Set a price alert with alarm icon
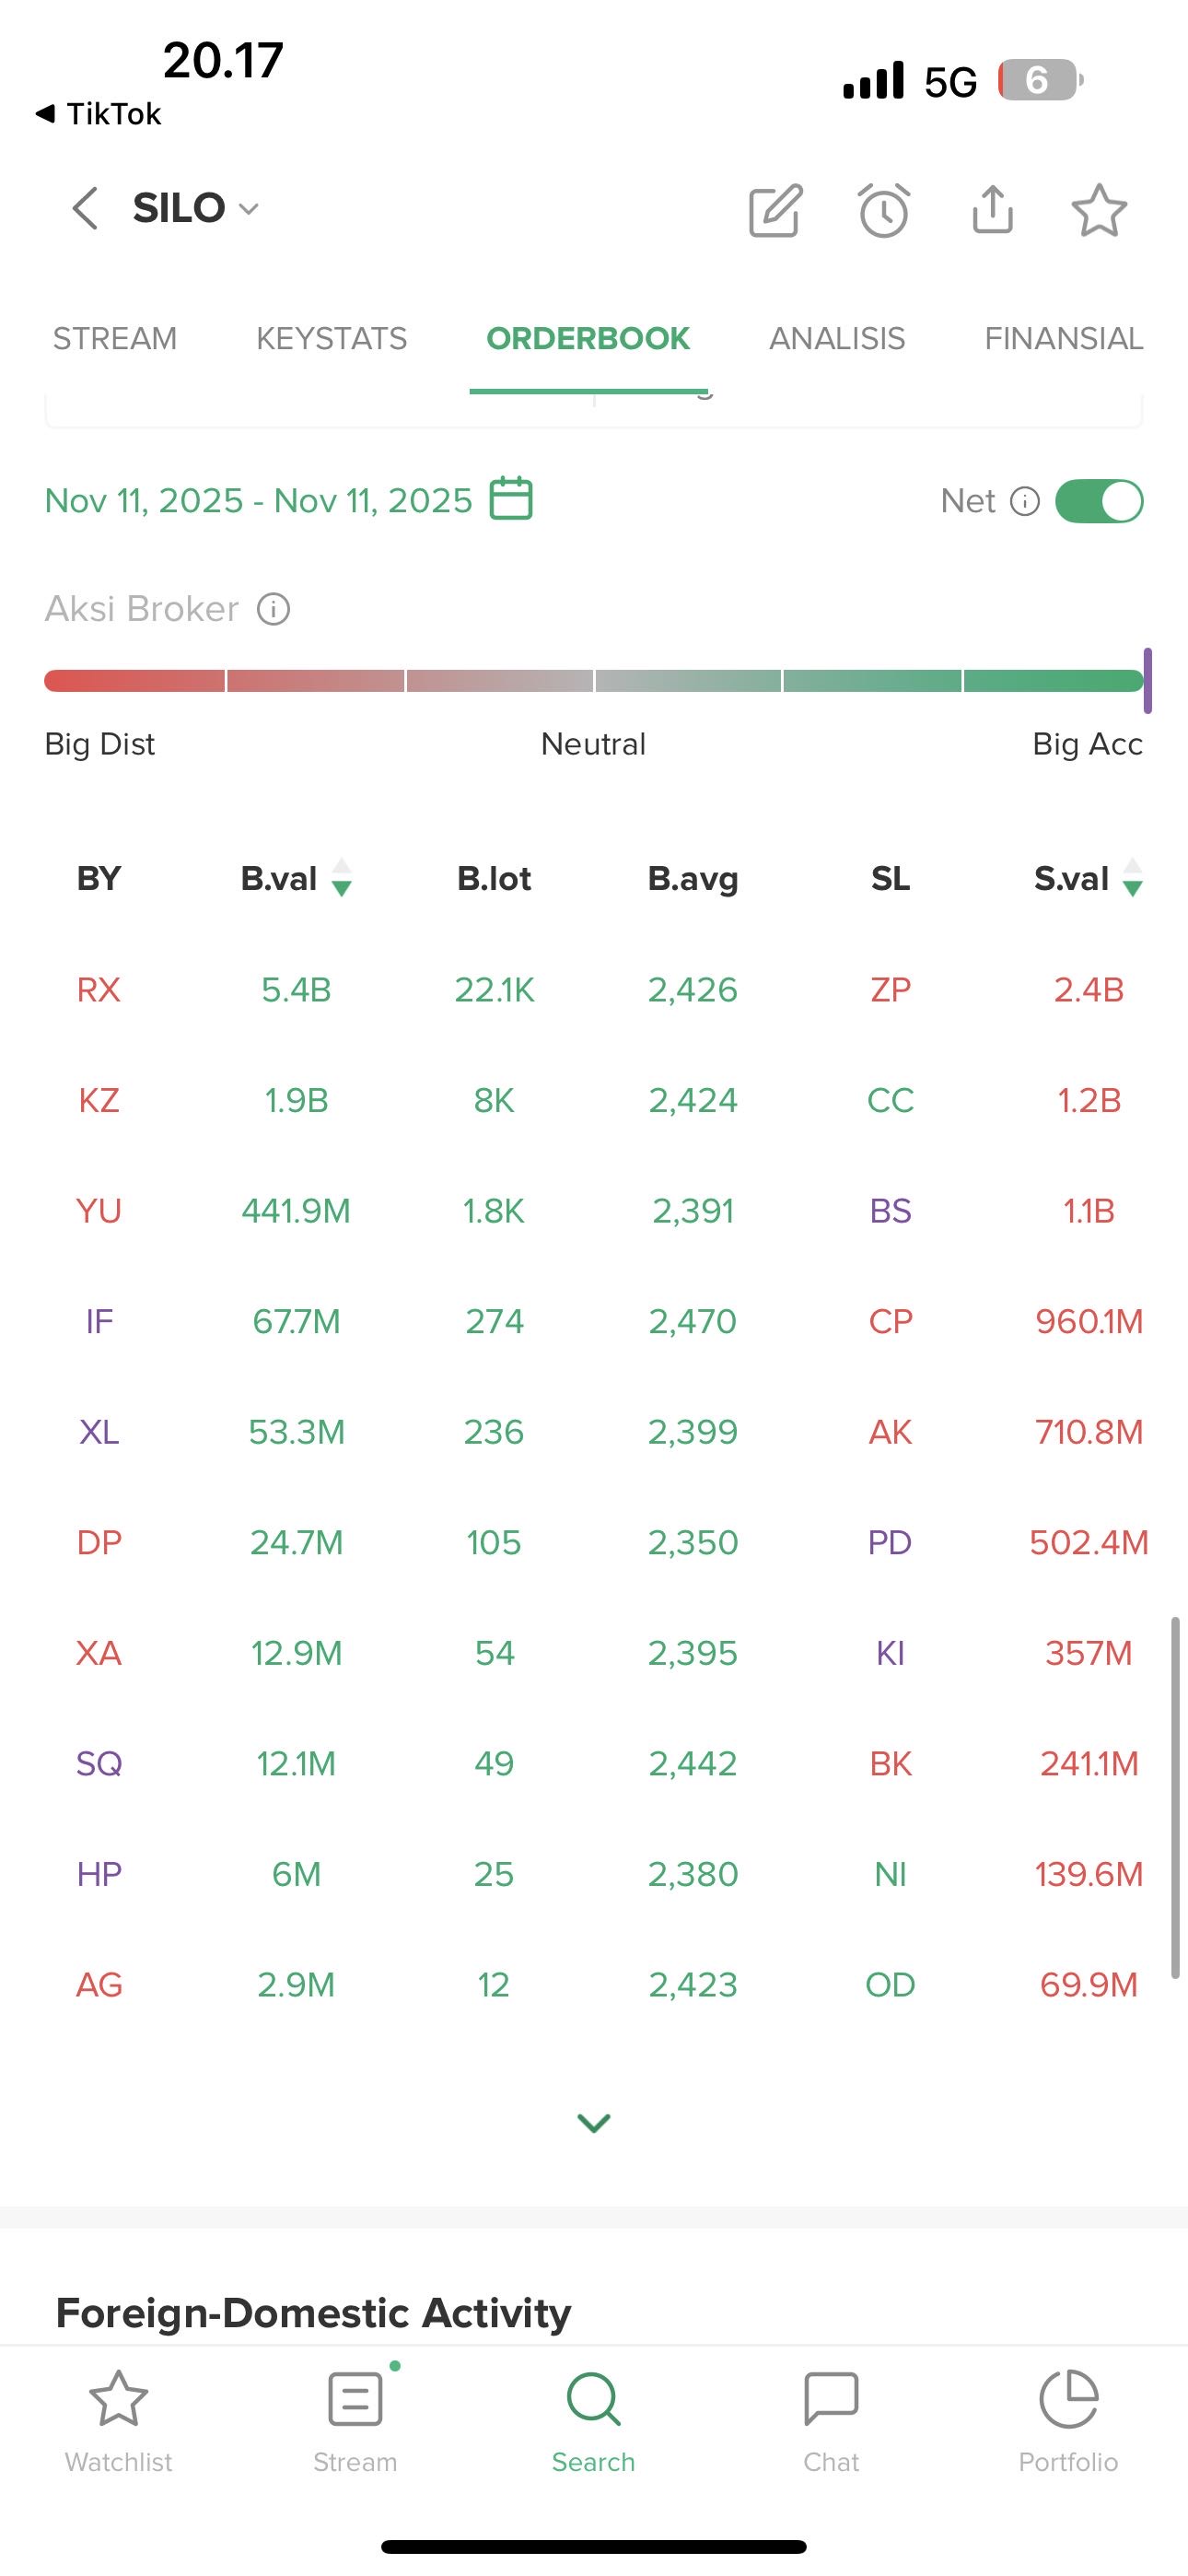 click(884, 210)
